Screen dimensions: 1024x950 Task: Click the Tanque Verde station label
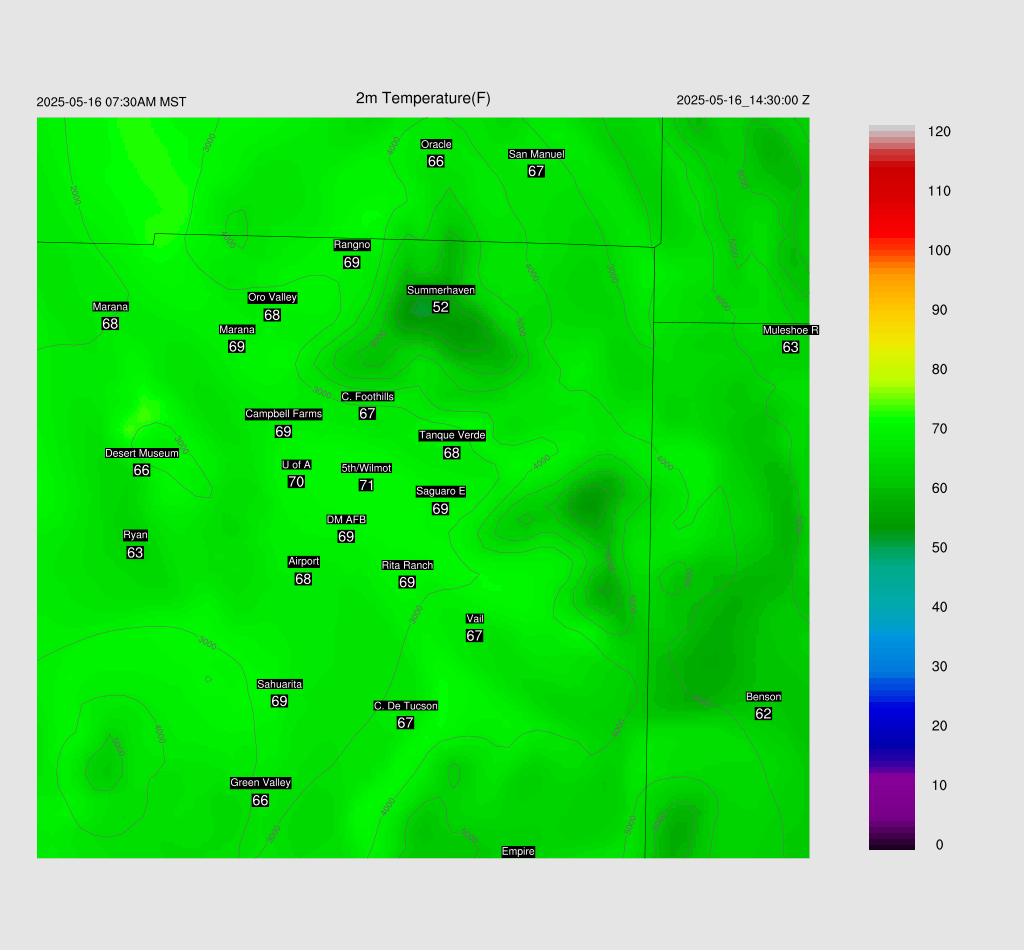[x=452, y=435]
